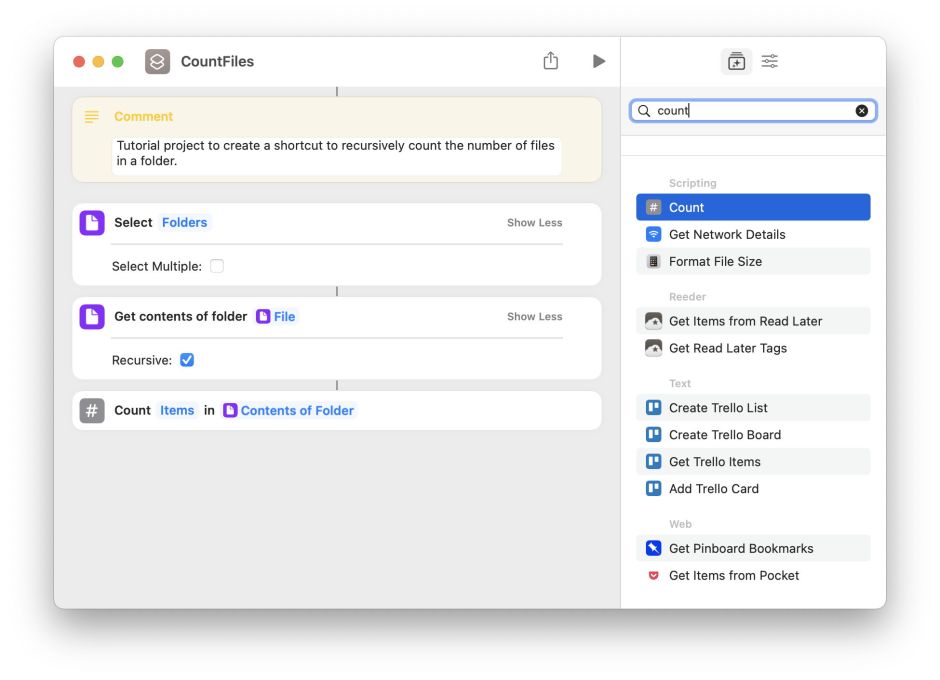Click the CountFiles shortcut icon in title bar
This screenshot has height=680, width=940.
pos(157,61)
